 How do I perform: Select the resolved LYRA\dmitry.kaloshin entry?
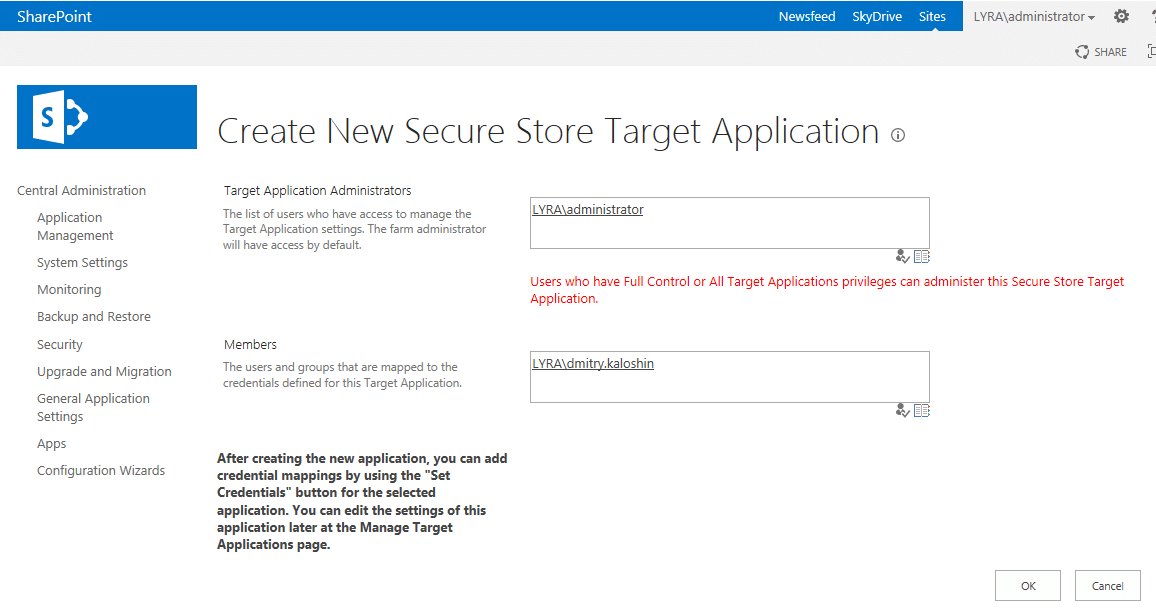[x=593, y=363]
